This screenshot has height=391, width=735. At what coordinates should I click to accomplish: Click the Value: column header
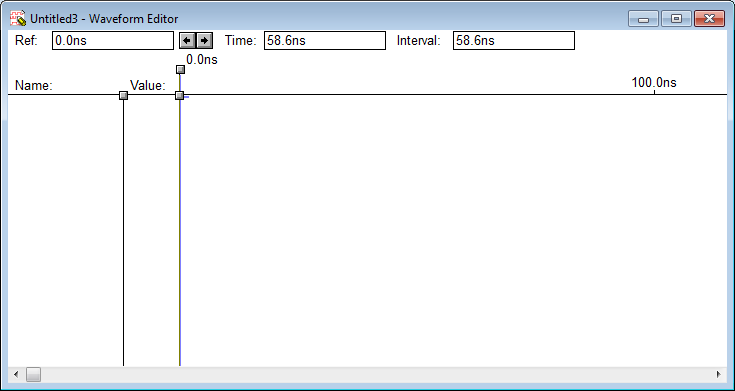[x=148, y=85]
